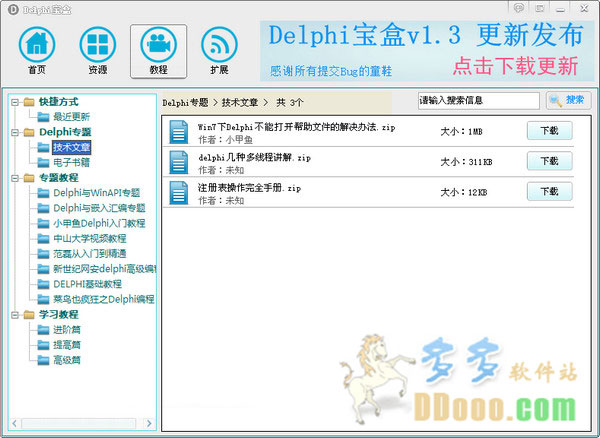Download delphi几种多线程讲解.zip
The width and height of the screenshot is (600, 438).
coord(549,161)
